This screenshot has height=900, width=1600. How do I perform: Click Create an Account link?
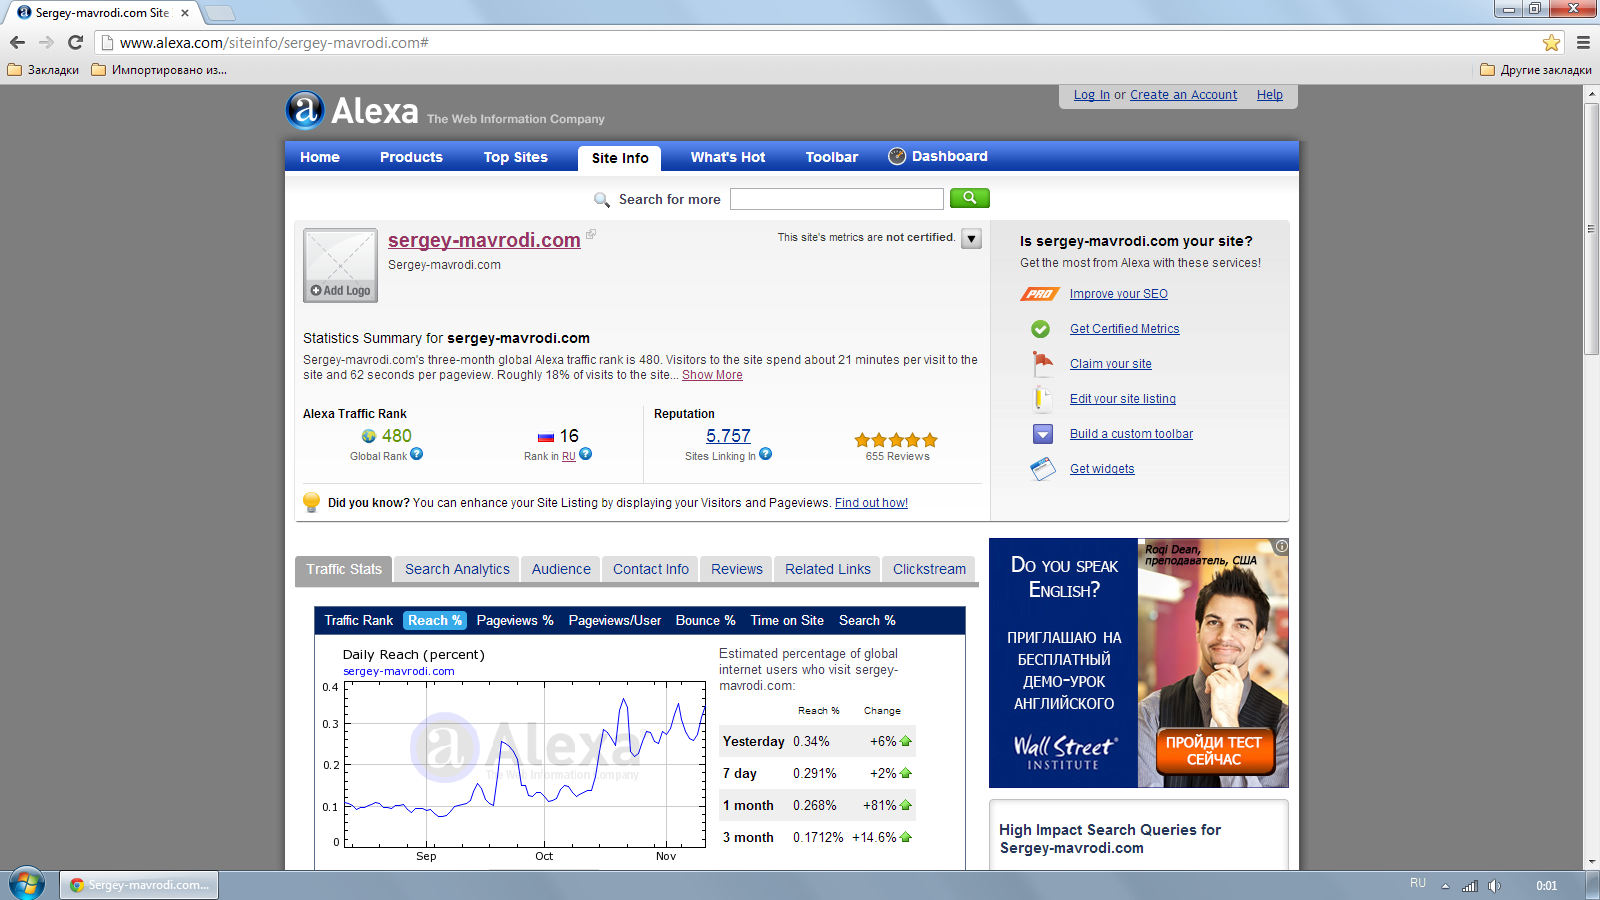1183,95
